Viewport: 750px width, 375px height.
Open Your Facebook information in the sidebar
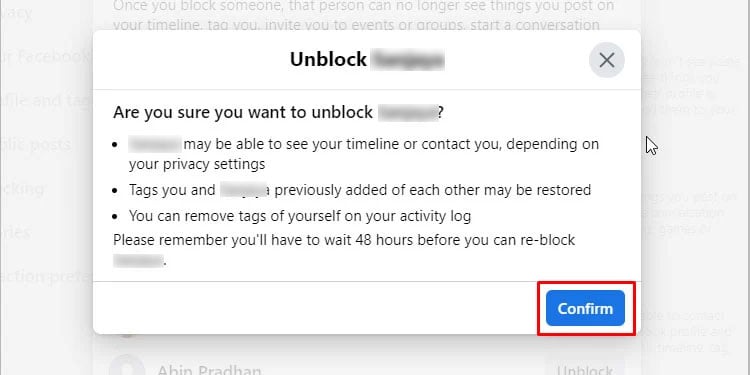pos(45,56)
